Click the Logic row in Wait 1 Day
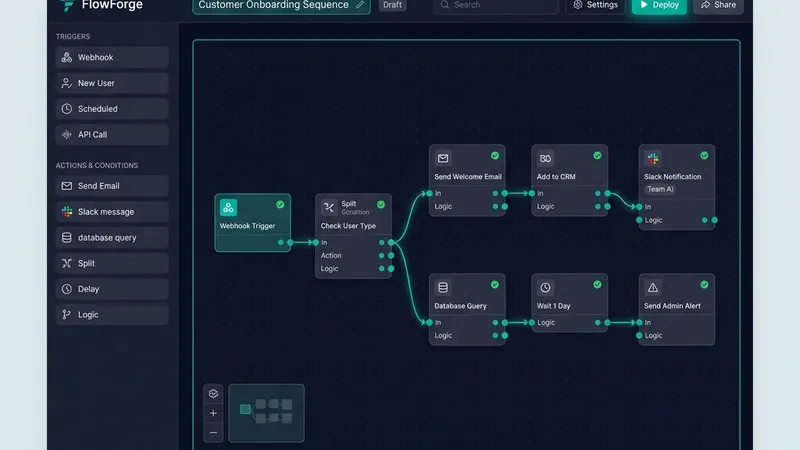 pyautogui.click(x=570, y=322)
